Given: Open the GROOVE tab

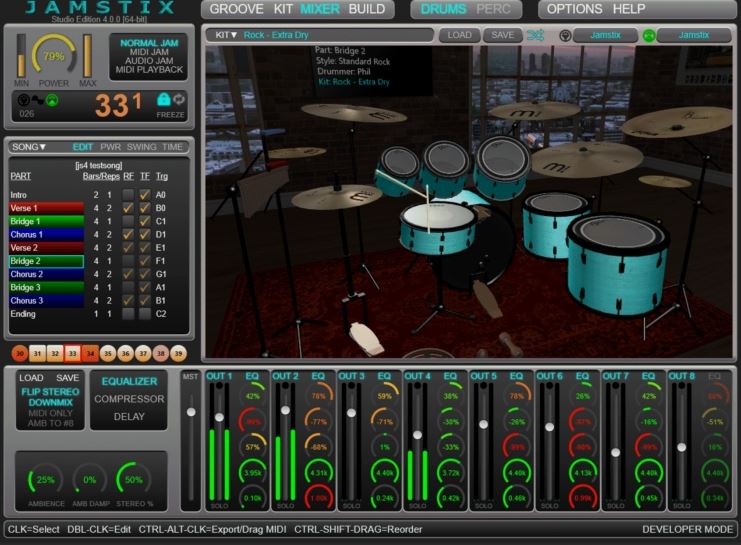Looking at the screenshot, I should pos(236,9).
